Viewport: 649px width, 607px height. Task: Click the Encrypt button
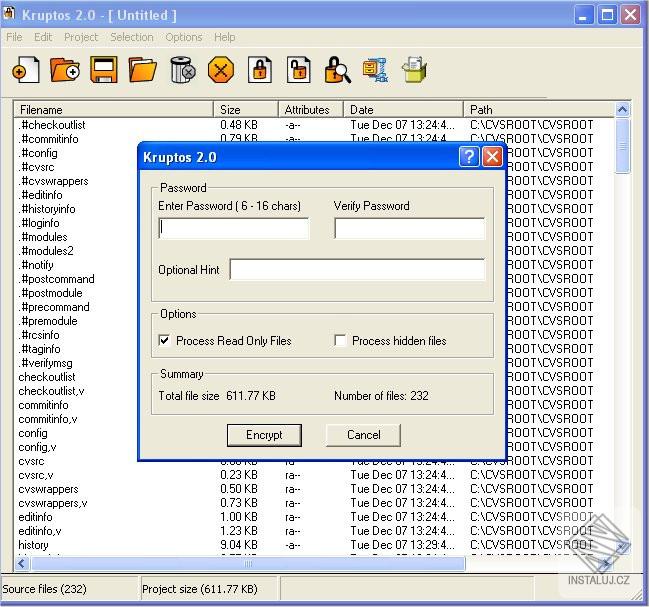[x=264, y=435]
